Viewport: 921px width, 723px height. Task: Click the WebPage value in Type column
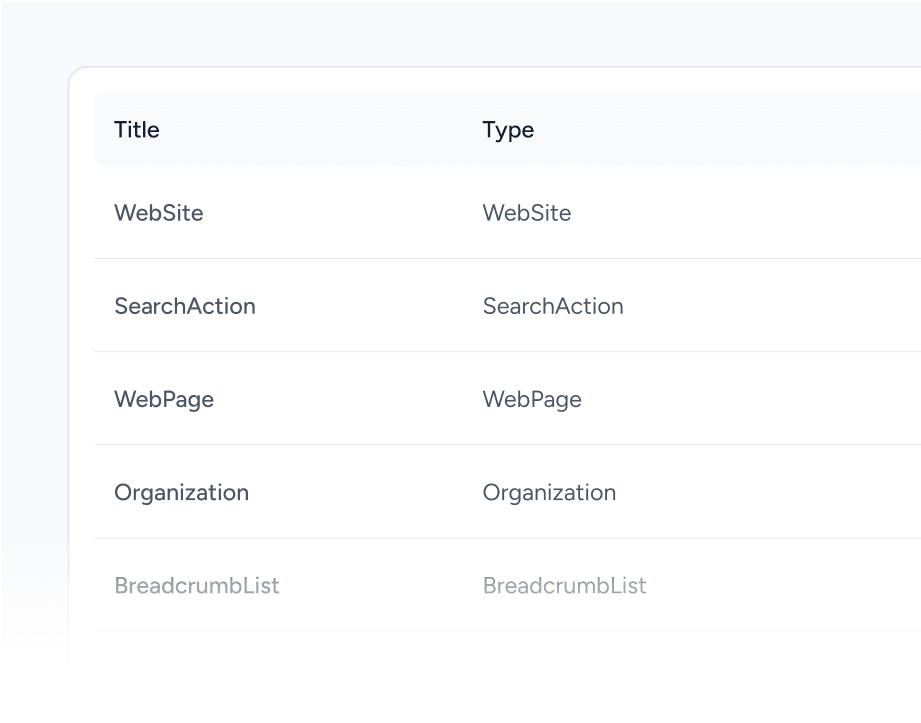532,399
